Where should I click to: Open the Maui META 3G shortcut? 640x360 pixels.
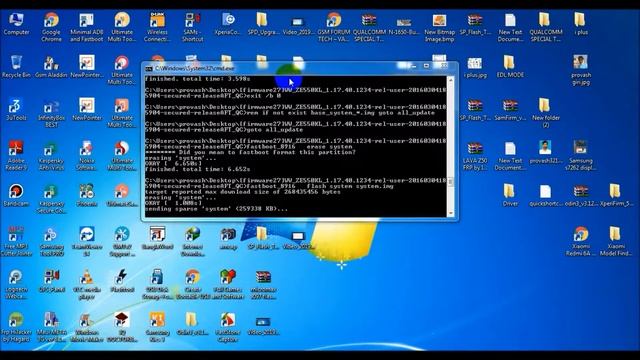[x=51, y=327]
